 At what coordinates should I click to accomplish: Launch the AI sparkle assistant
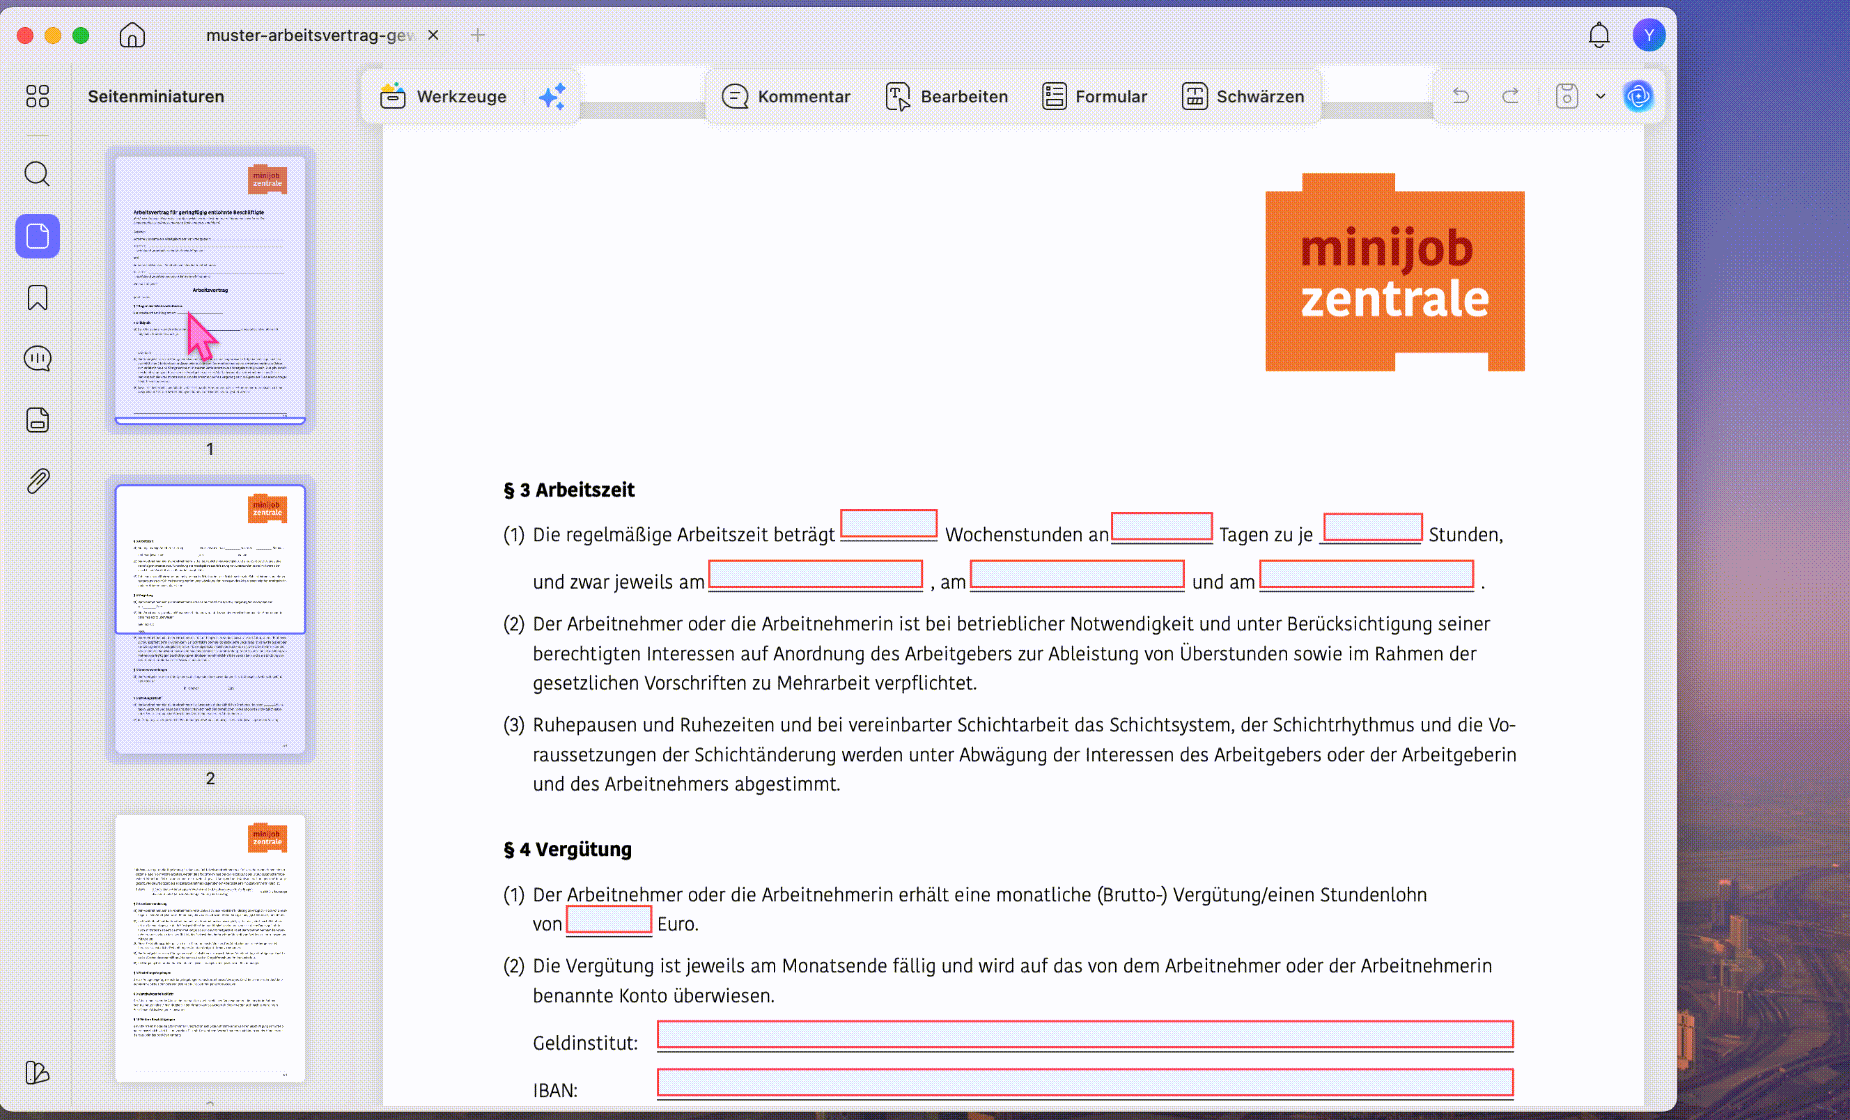(x=552, y=96)
